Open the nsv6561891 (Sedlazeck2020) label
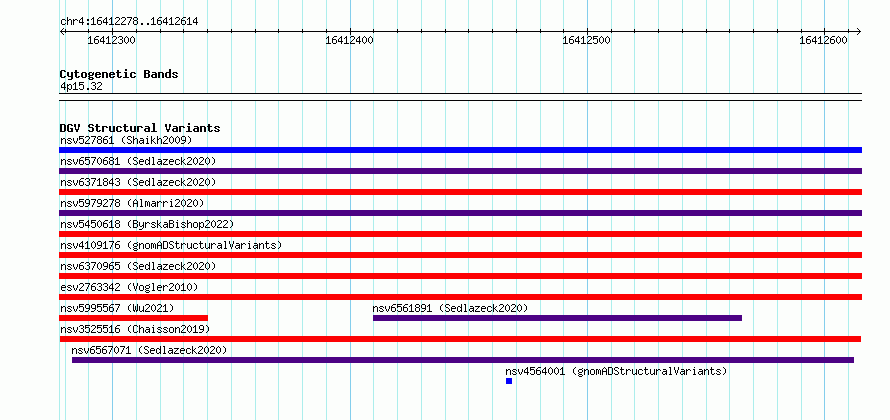Screen dimensions: 890x420 (x=450, y=308)
